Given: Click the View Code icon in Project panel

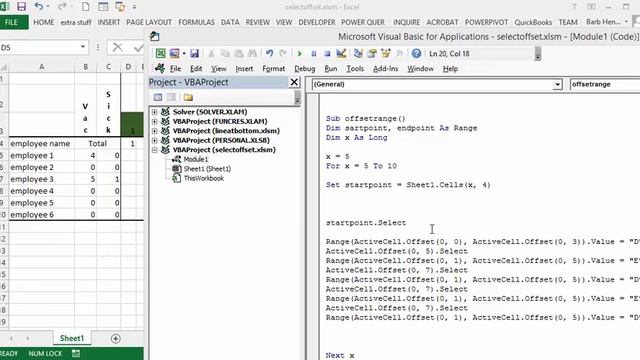Looking at the screenshot, I should tap(158, 97).
